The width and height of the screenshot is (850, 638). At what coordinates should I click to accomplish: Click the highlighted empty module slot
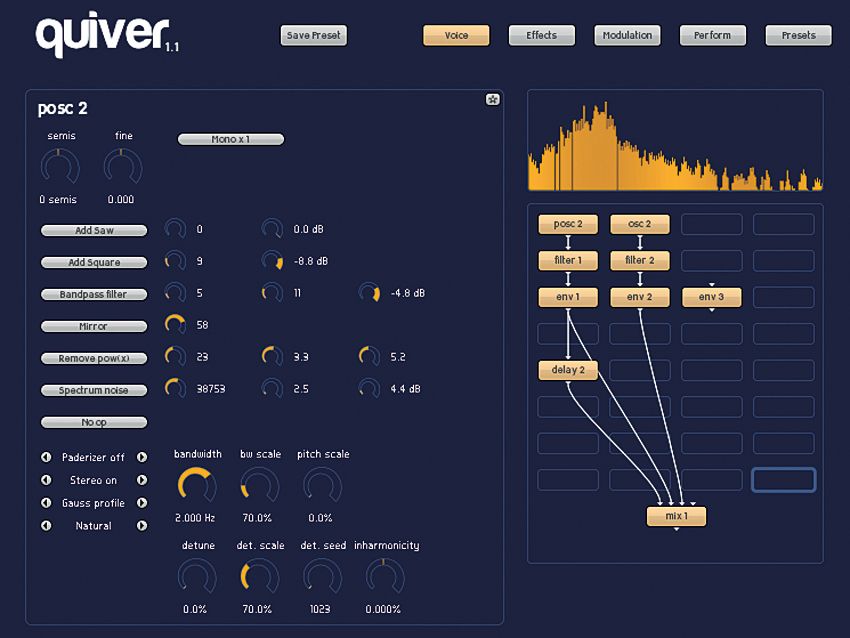pyautogui.click(x=783, y=480)
